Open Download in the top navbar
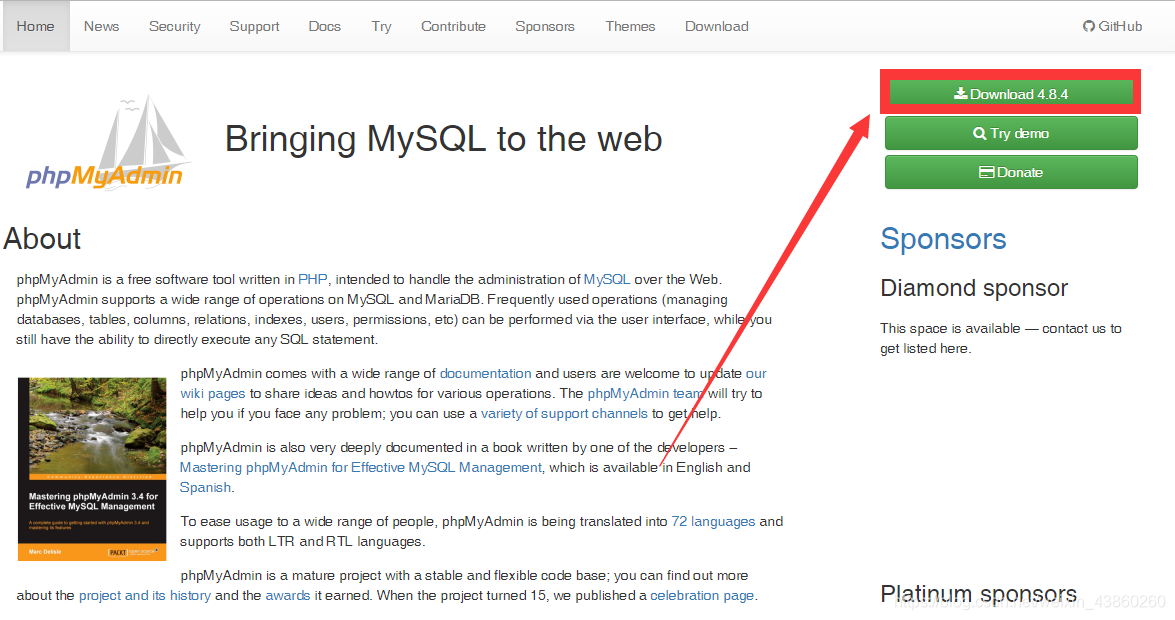The width and height of the screenshot is (1175, 620). (716, 26)
